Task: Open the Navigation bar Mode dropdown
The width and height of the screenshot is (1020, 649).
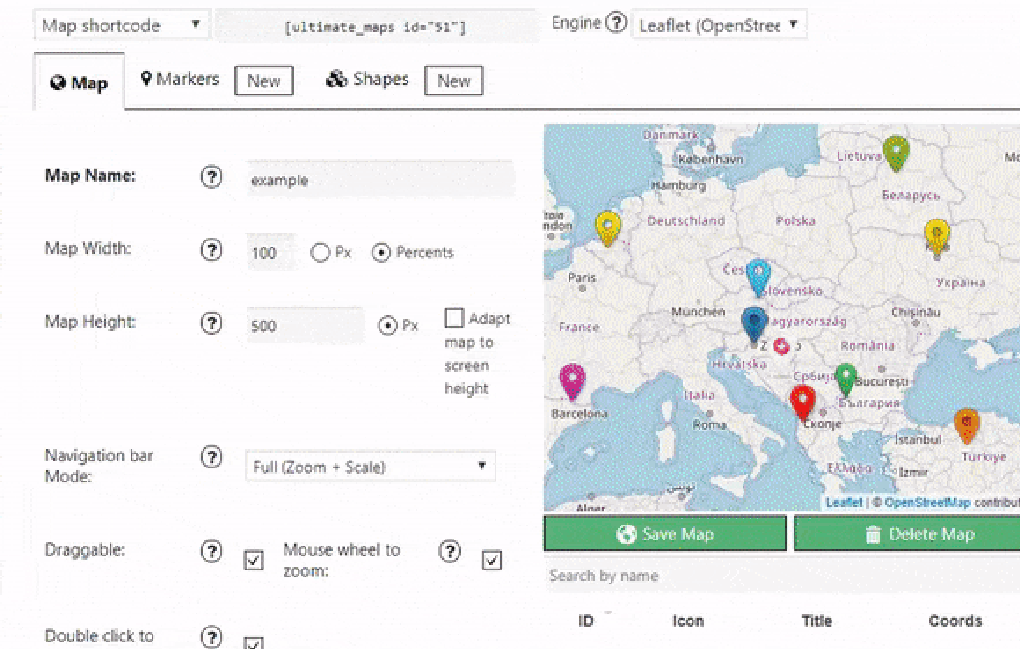Action: pos(370,466)
